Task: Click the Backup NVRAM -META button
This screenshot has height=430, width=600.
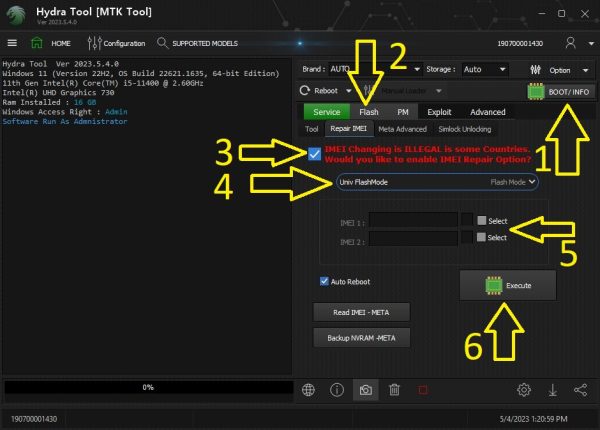Action: [x=361, y=338]
